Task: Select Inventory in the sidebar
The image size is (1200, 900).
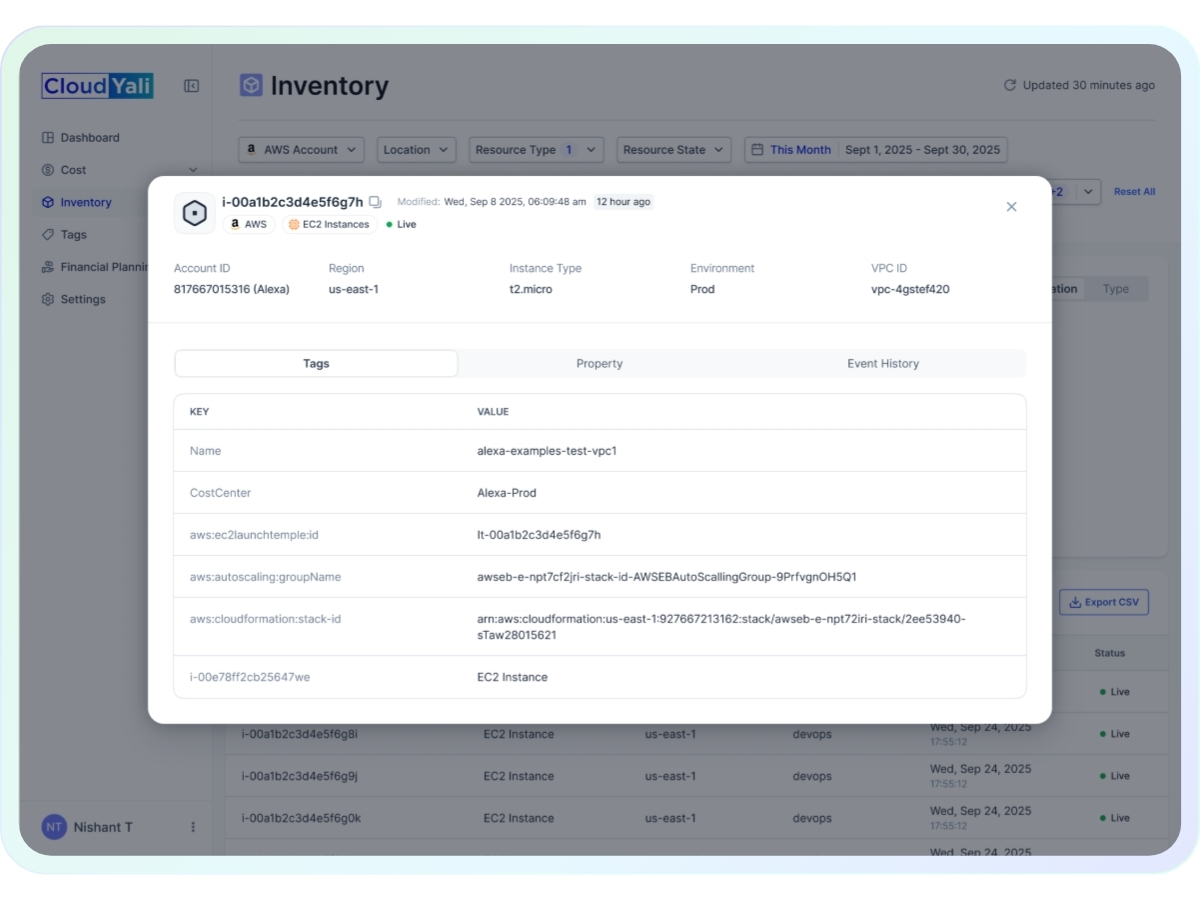Action: click(x=85, y=202)
